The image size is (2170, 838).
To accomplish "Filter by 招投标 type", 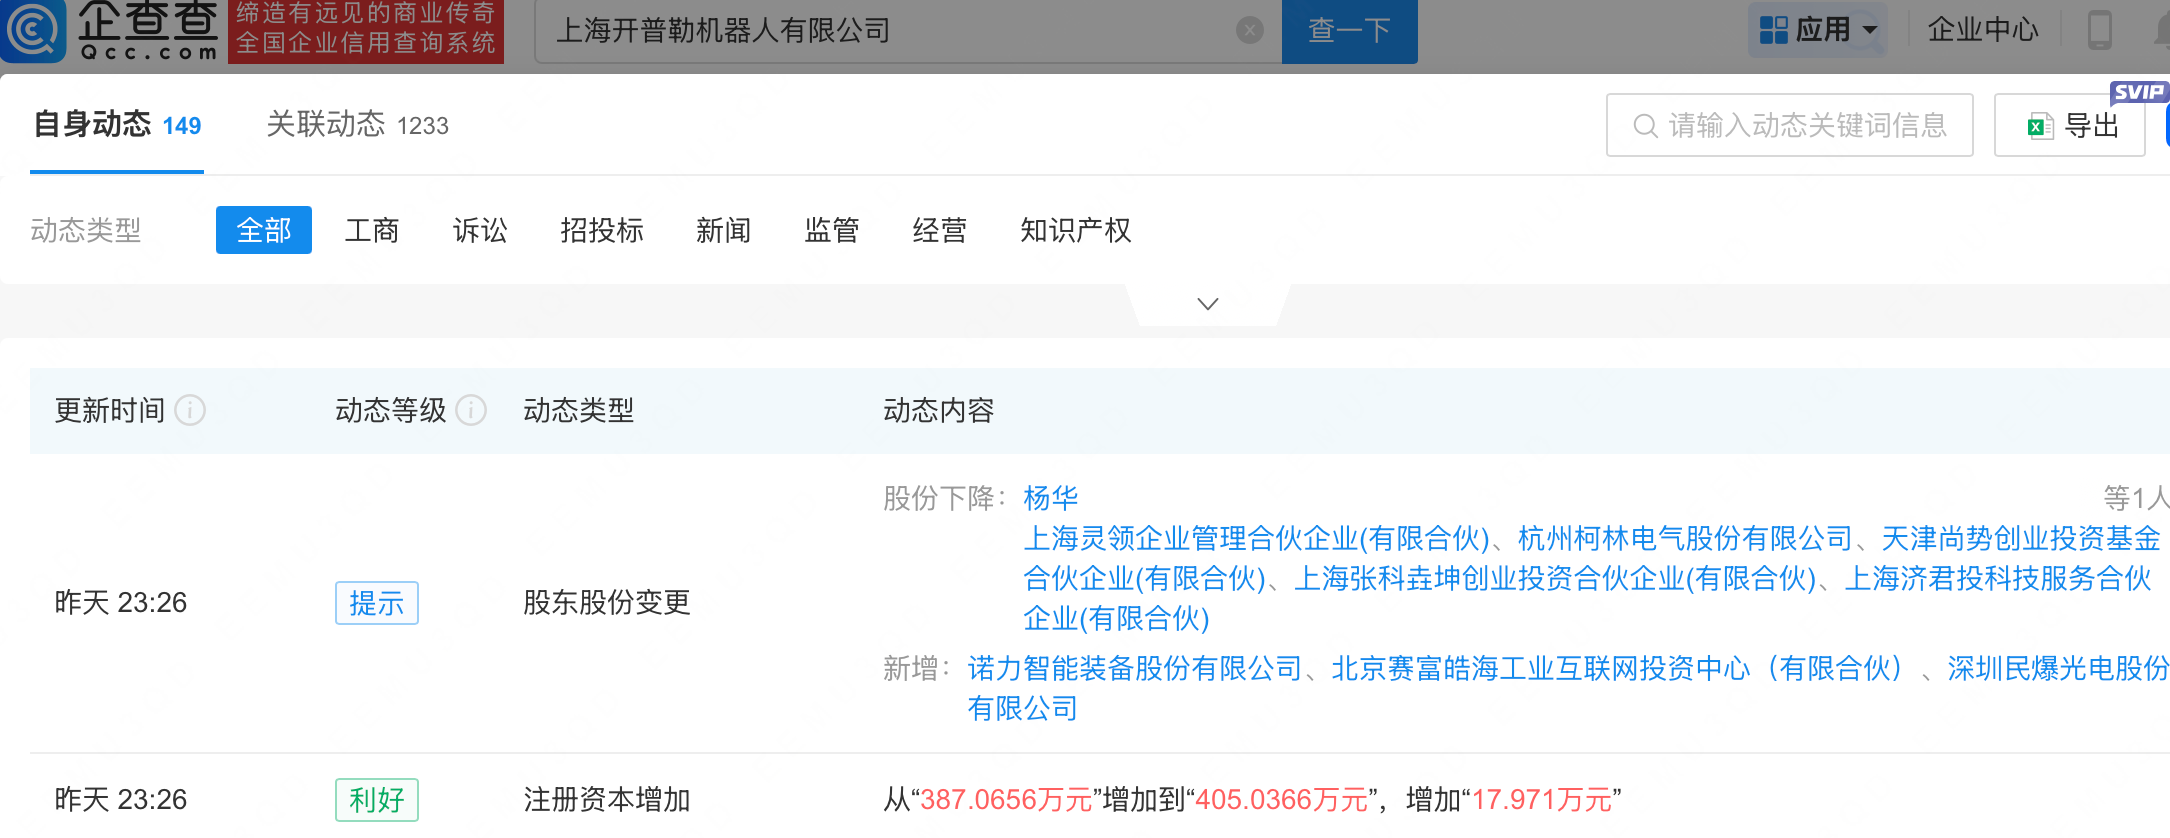I will click(x=601, y=231).
